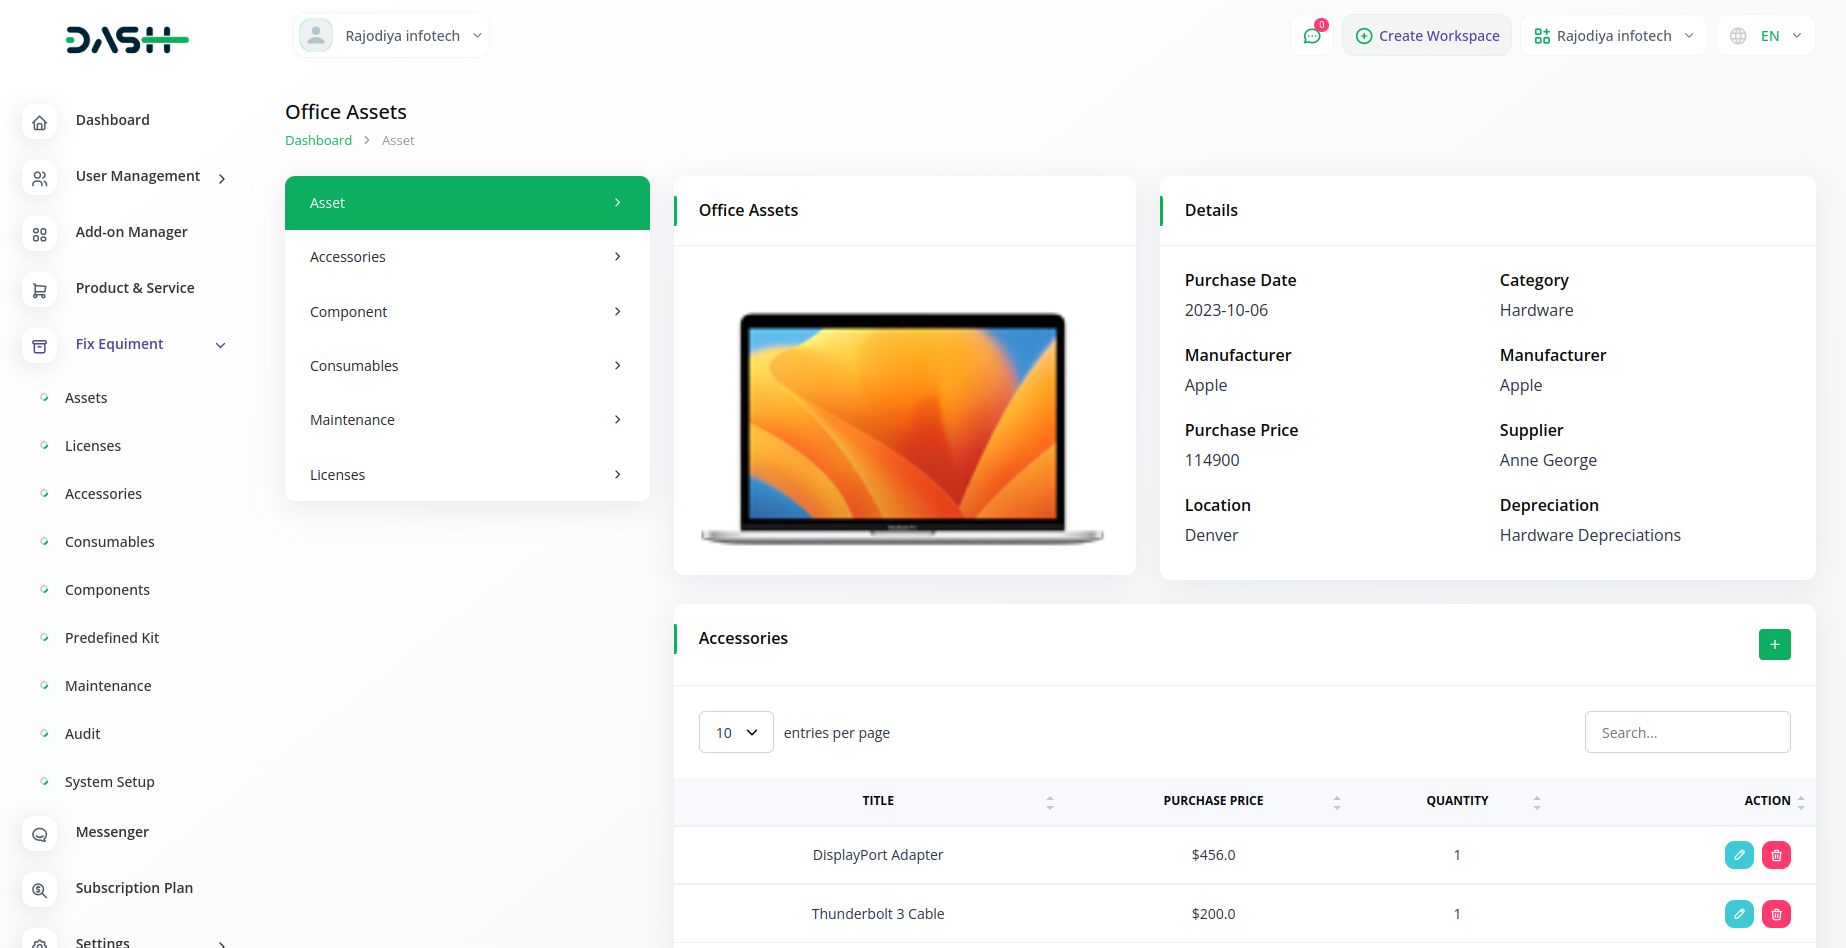Switch to the Consumables tab

(x=467, y=366)
